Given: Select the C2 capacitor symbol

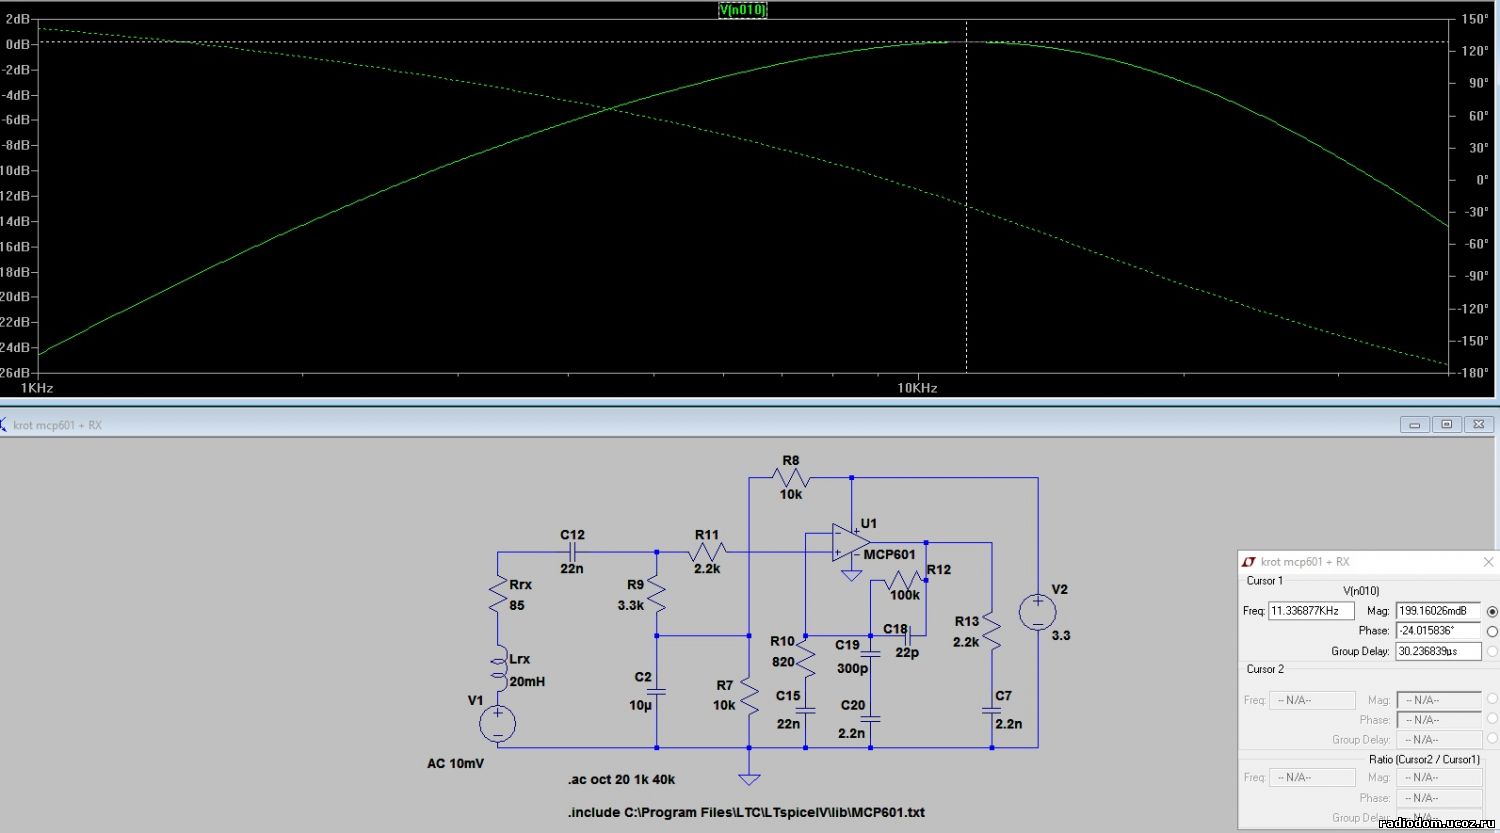Looking at the screenshot, I should click(657, 691).
